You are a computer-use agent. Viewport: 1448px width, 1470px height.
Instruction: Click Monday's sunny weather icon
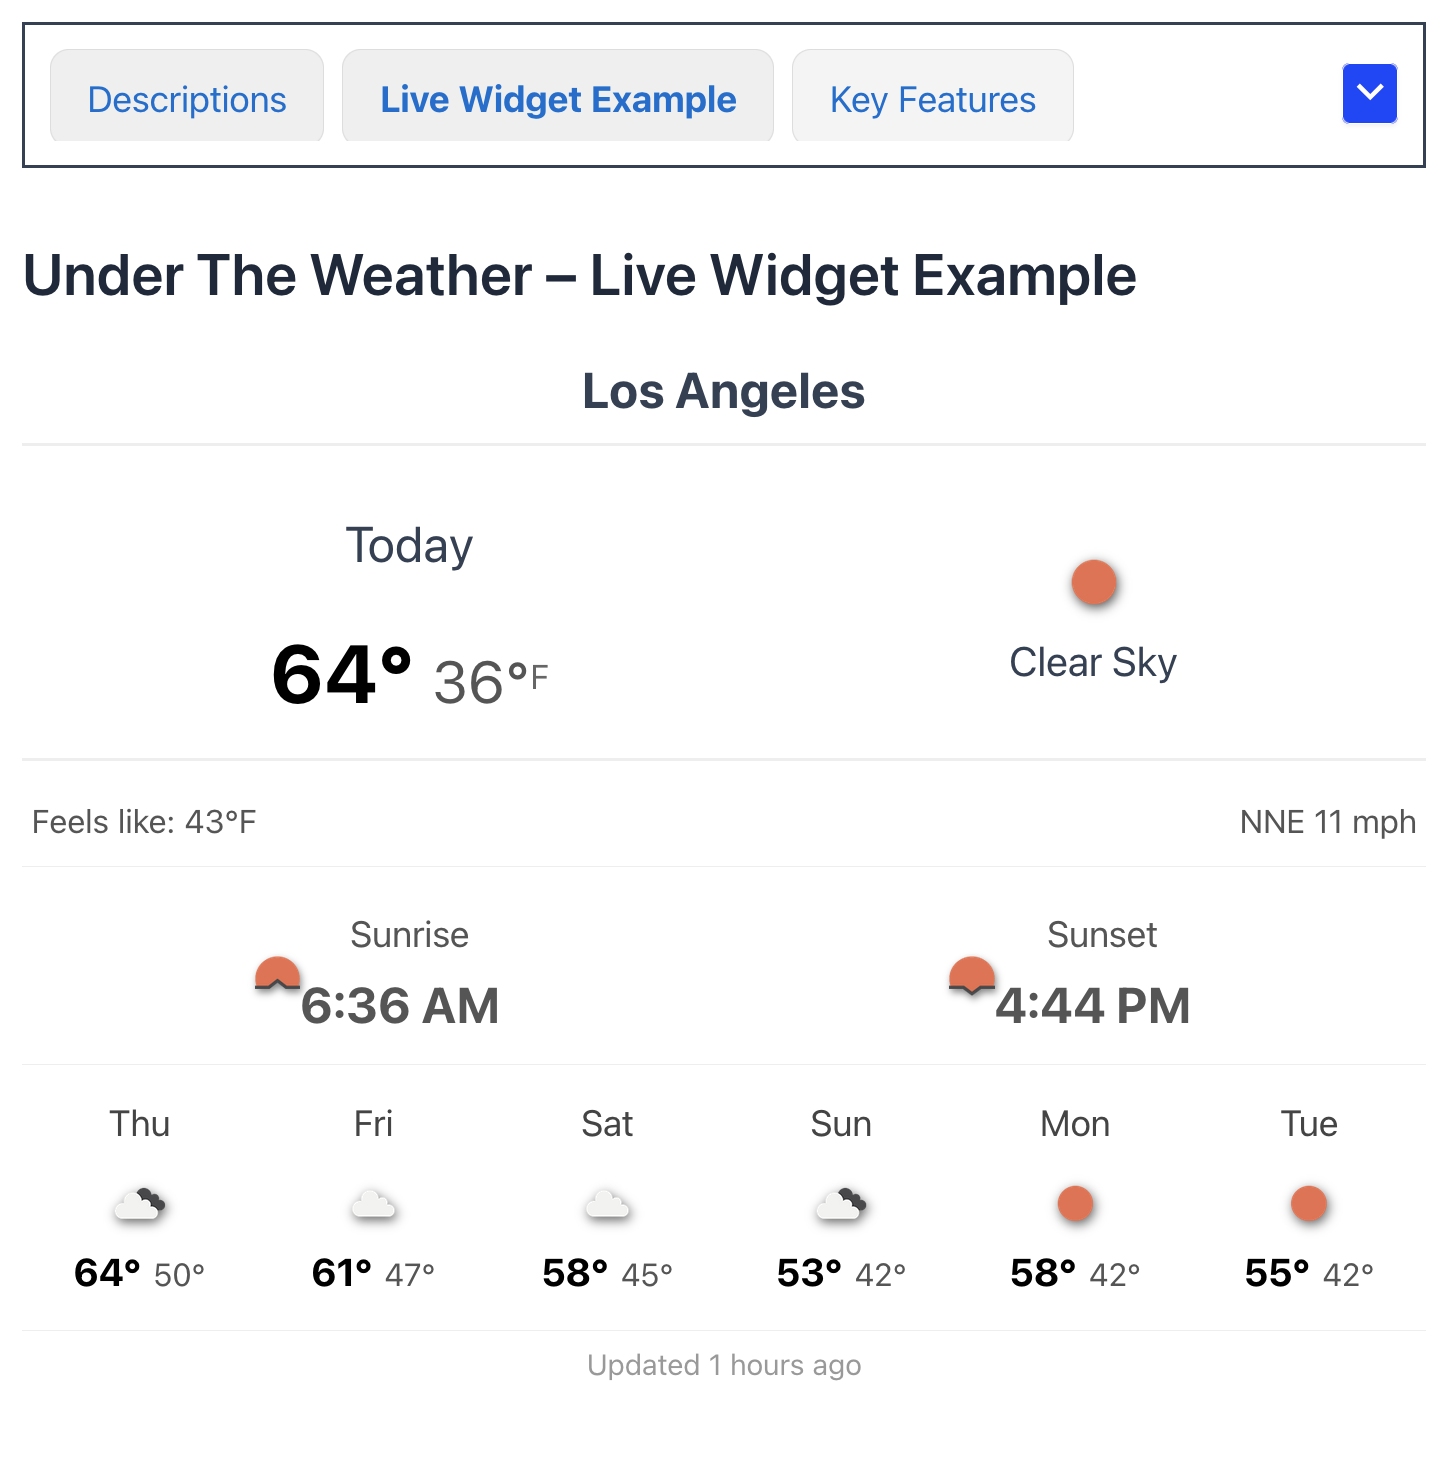pyautogui.click(x=1075, y=1205)
